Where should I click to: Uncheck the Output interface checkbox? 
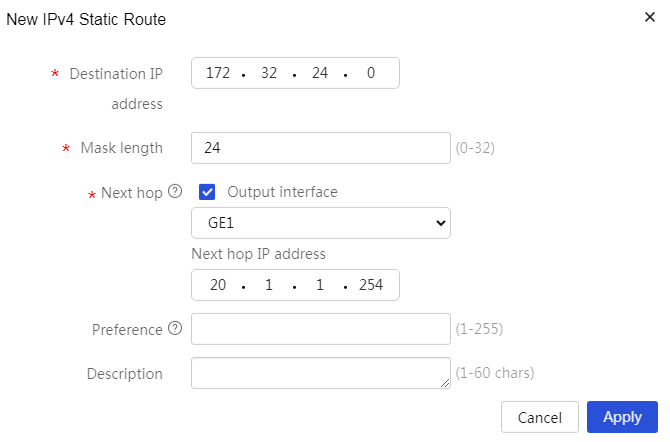(x=207, y=192)
